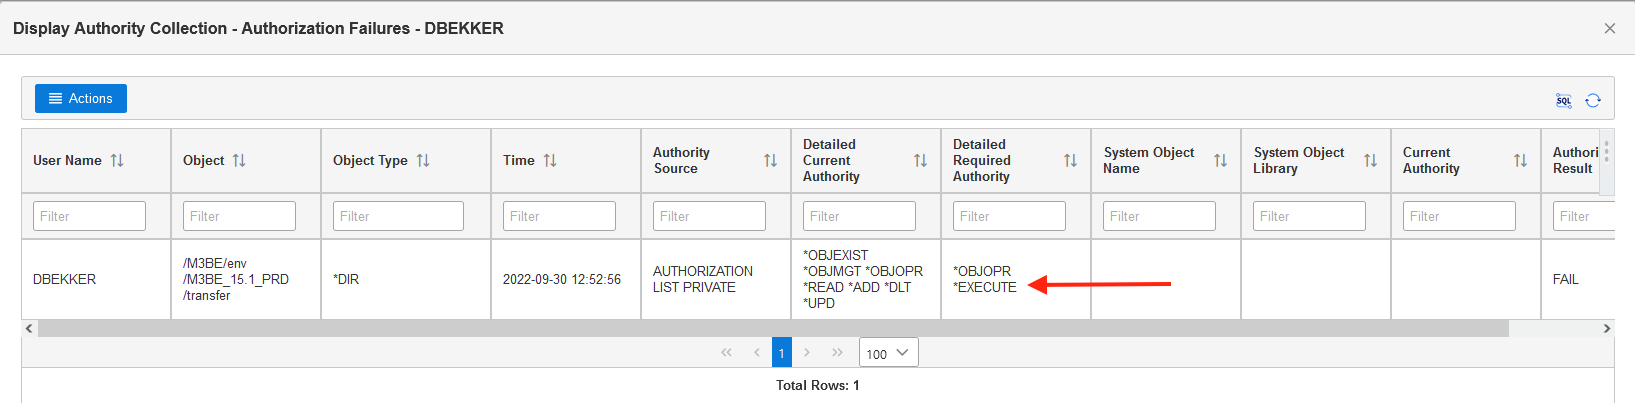Select page 1 in pagination
The image size is (1635, 403).
(781, 353)
